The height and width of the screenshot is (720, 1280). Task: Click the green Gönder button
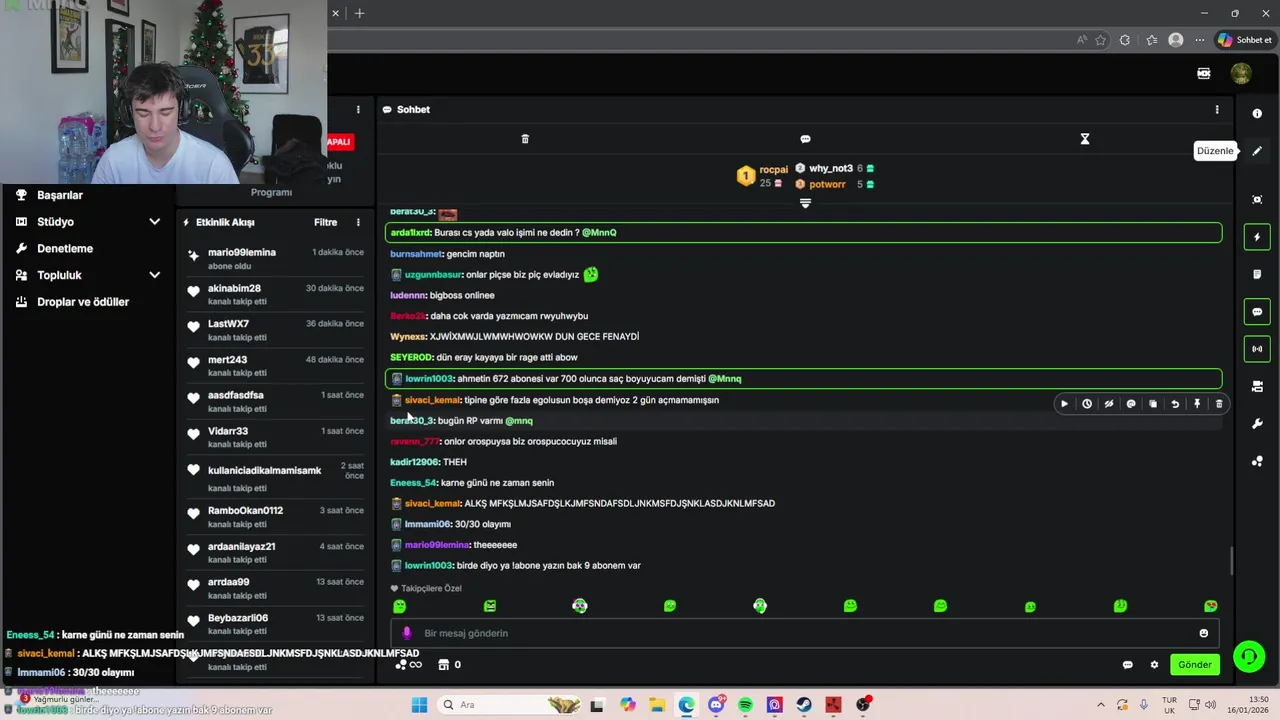[x=1195, y=665]
